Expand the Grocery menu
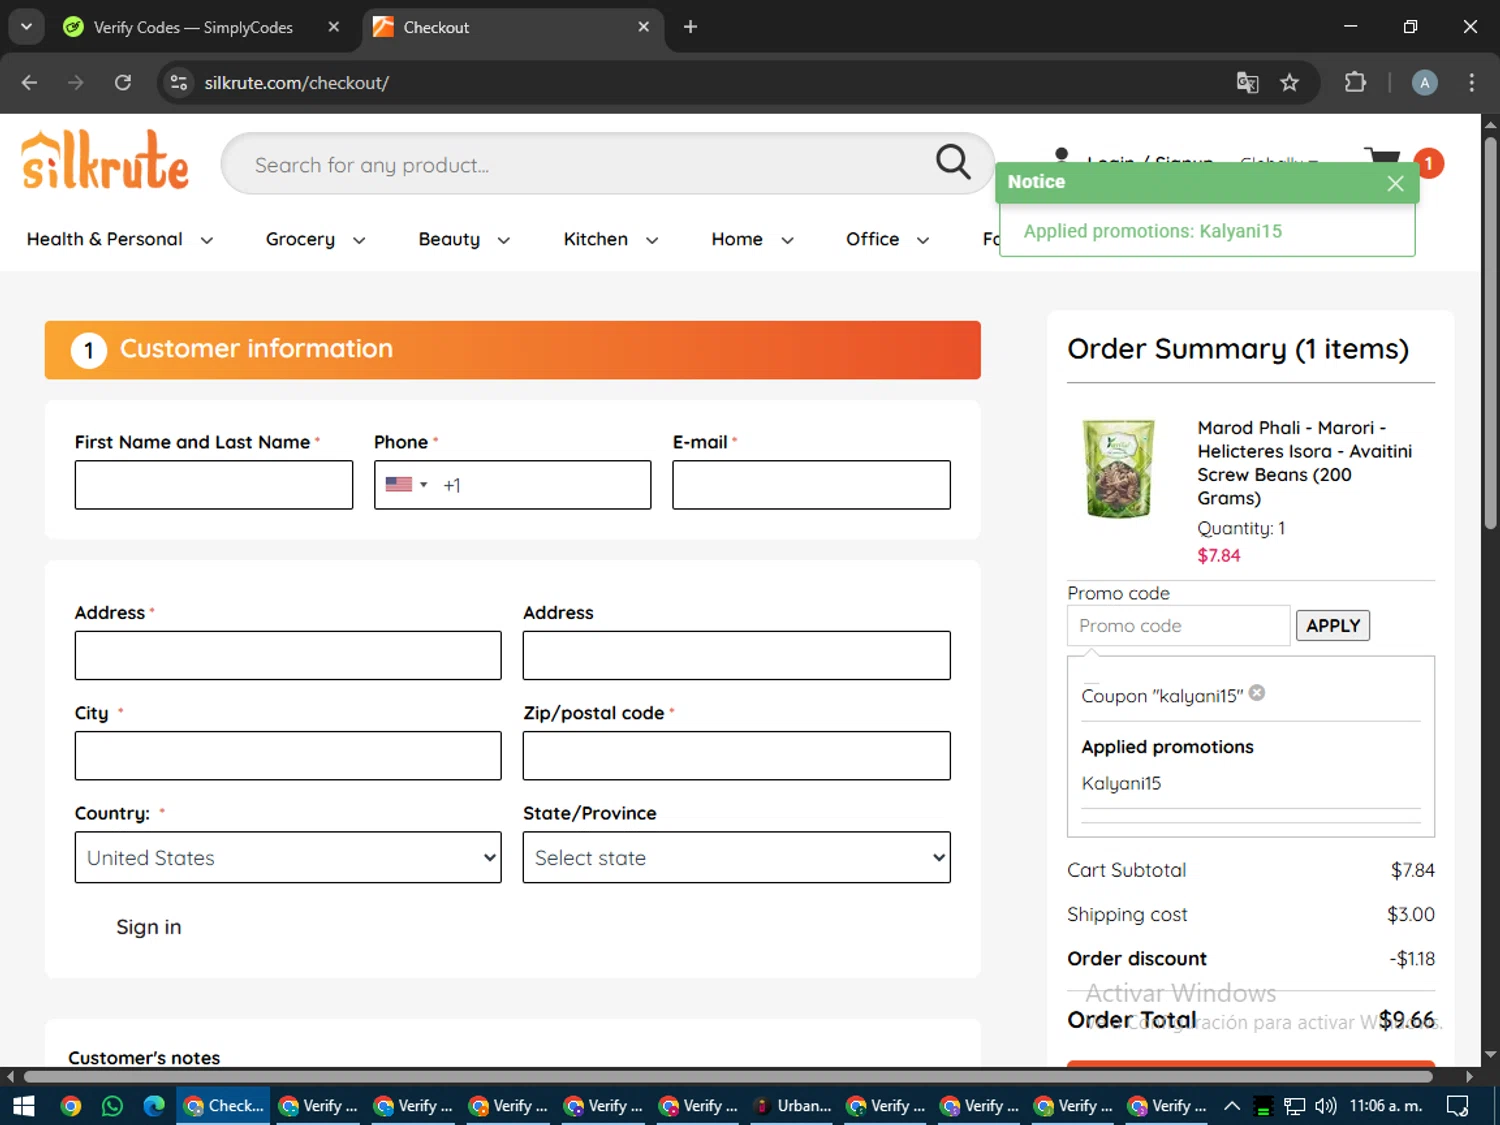This screenshot has width=1500, height=1125. click(x=315, y=239)
